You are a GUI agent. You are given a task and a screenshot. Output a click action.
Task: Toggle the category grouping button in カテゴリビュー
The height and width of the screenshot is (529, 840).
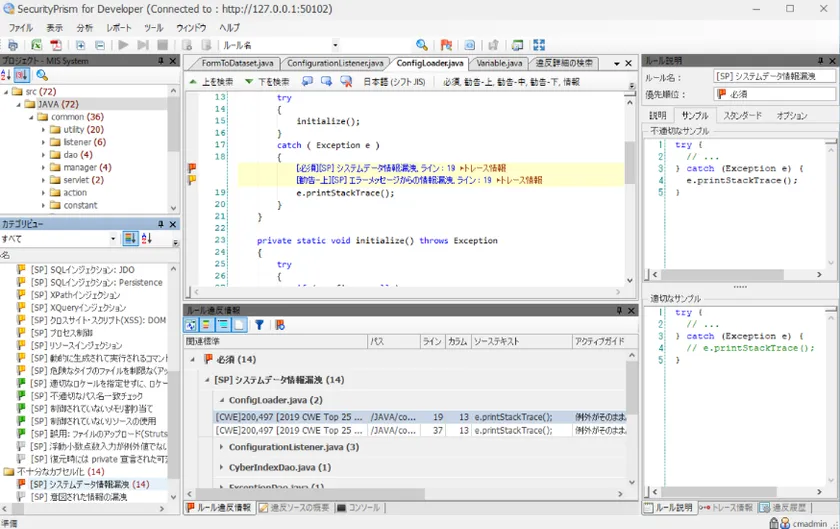[x=130, y=239]
